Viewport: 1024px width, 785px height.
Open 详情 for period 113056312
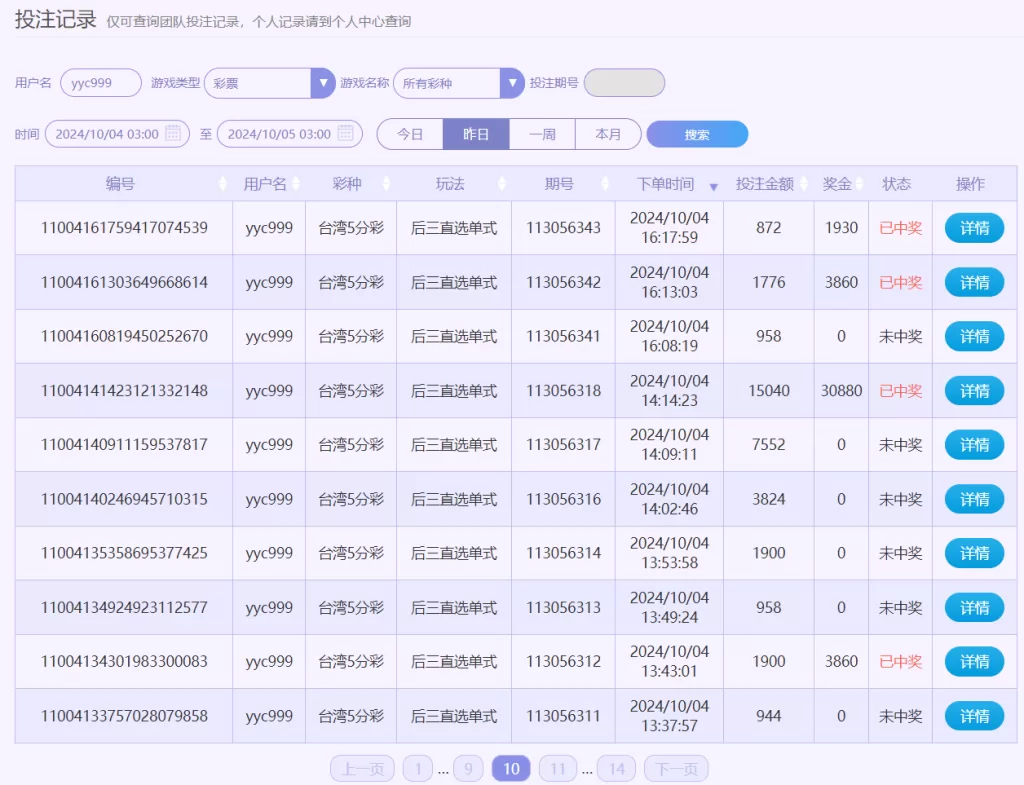974,662
